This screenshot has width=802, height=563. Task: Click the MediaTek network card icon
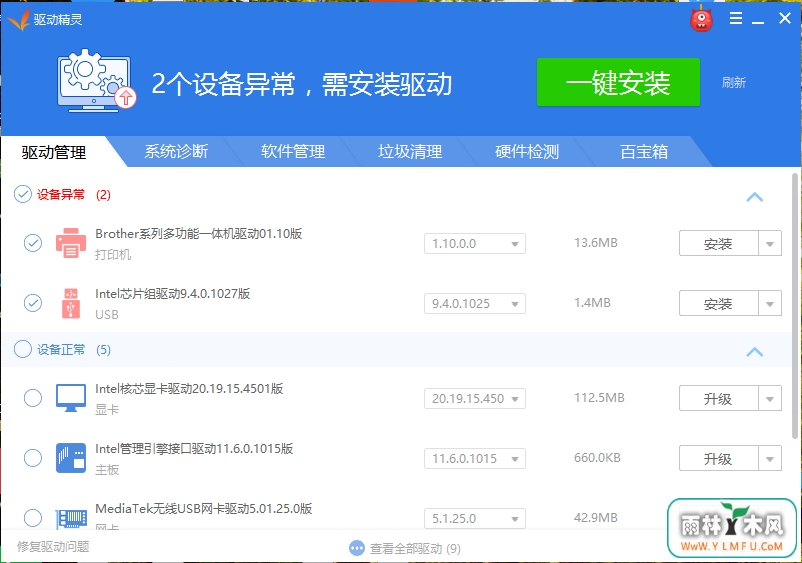pos(71,518)
